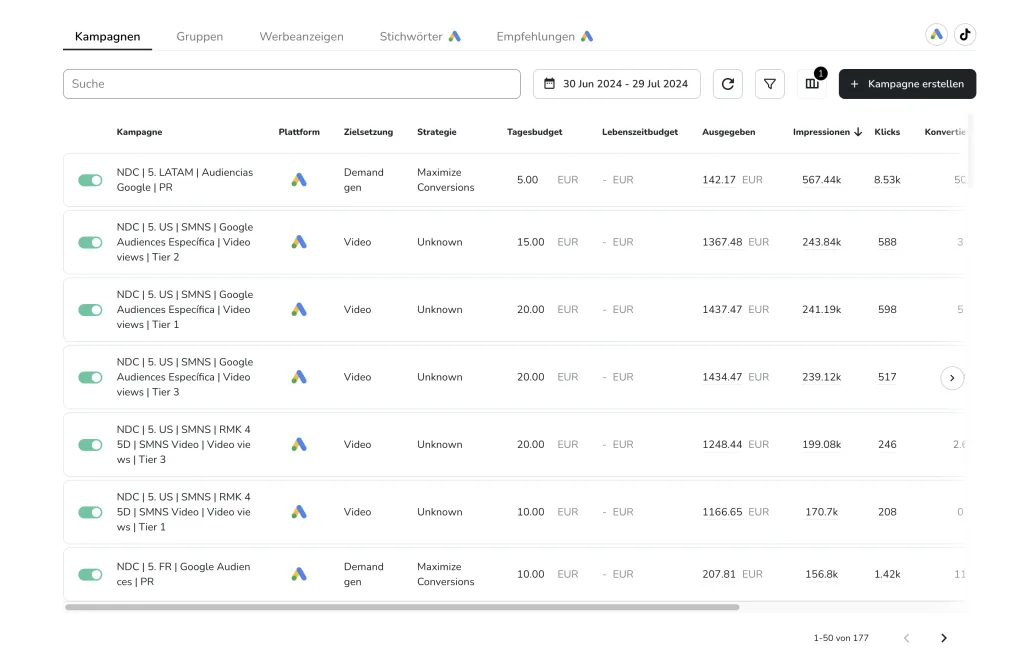Click the Impressionen sort arrow
This screenshot has height=662, width=1024.
[858, 132]
